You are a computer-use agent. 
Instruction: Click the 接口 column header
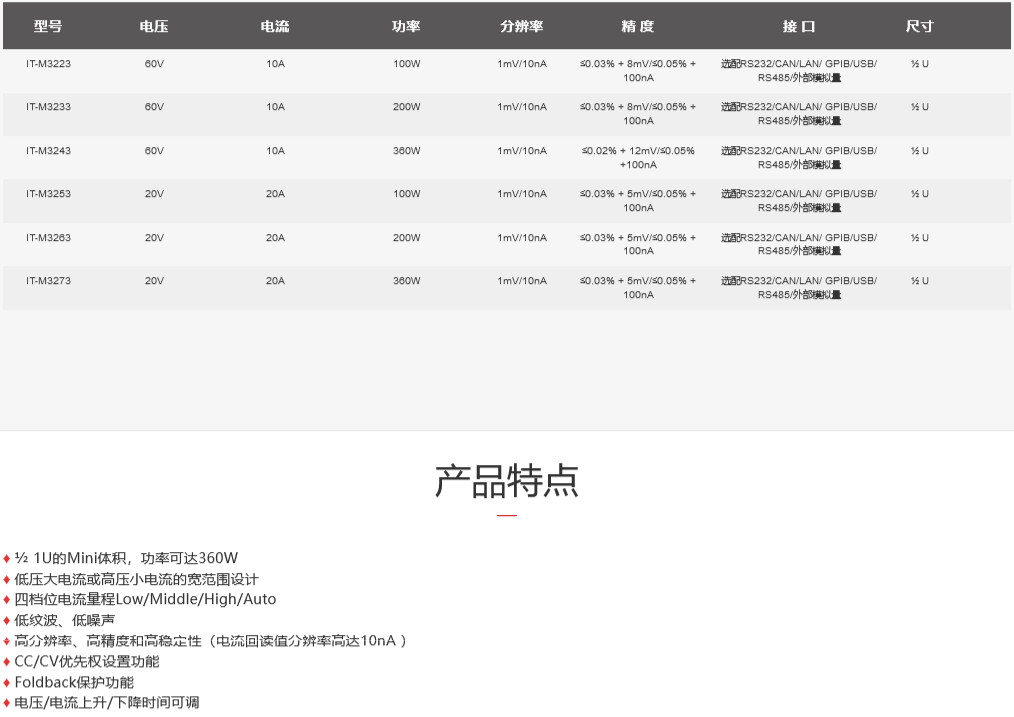point(798,27)
